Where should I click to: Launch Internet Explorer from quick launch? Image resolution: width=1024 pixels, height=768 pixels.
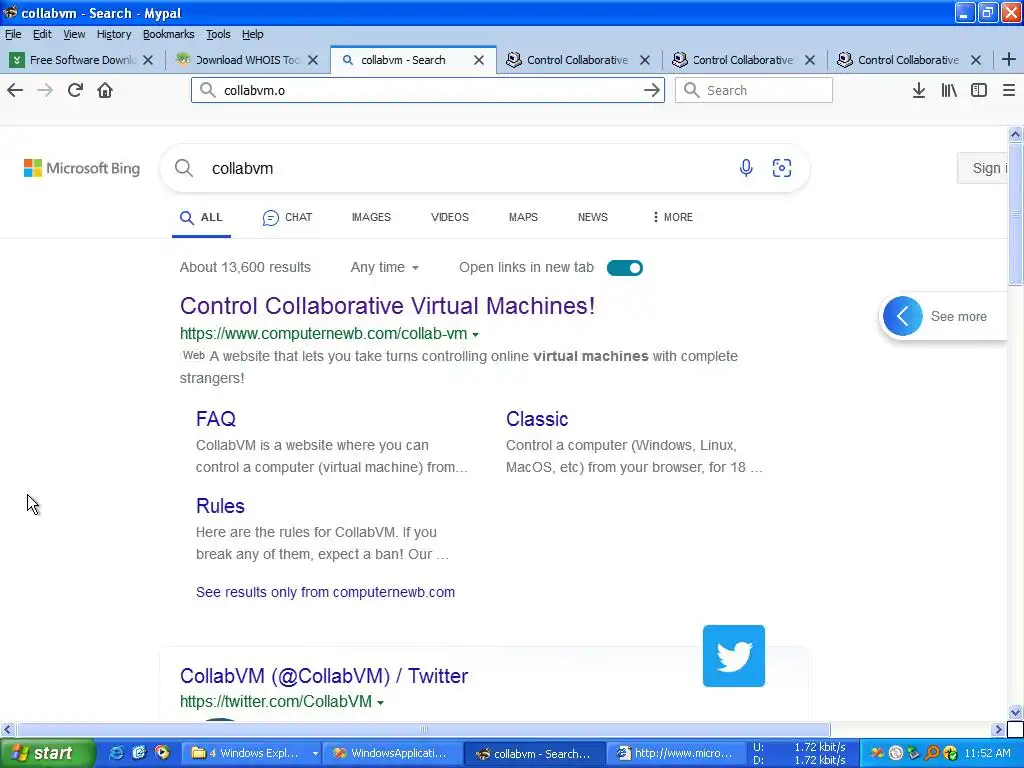click(116, 753)
